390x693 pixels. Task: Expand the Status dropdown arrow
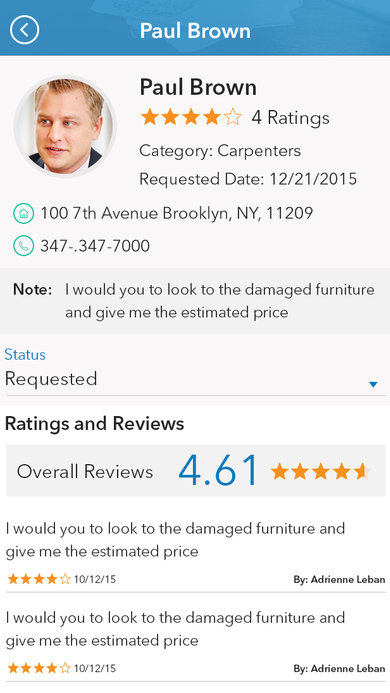[373, 385]
